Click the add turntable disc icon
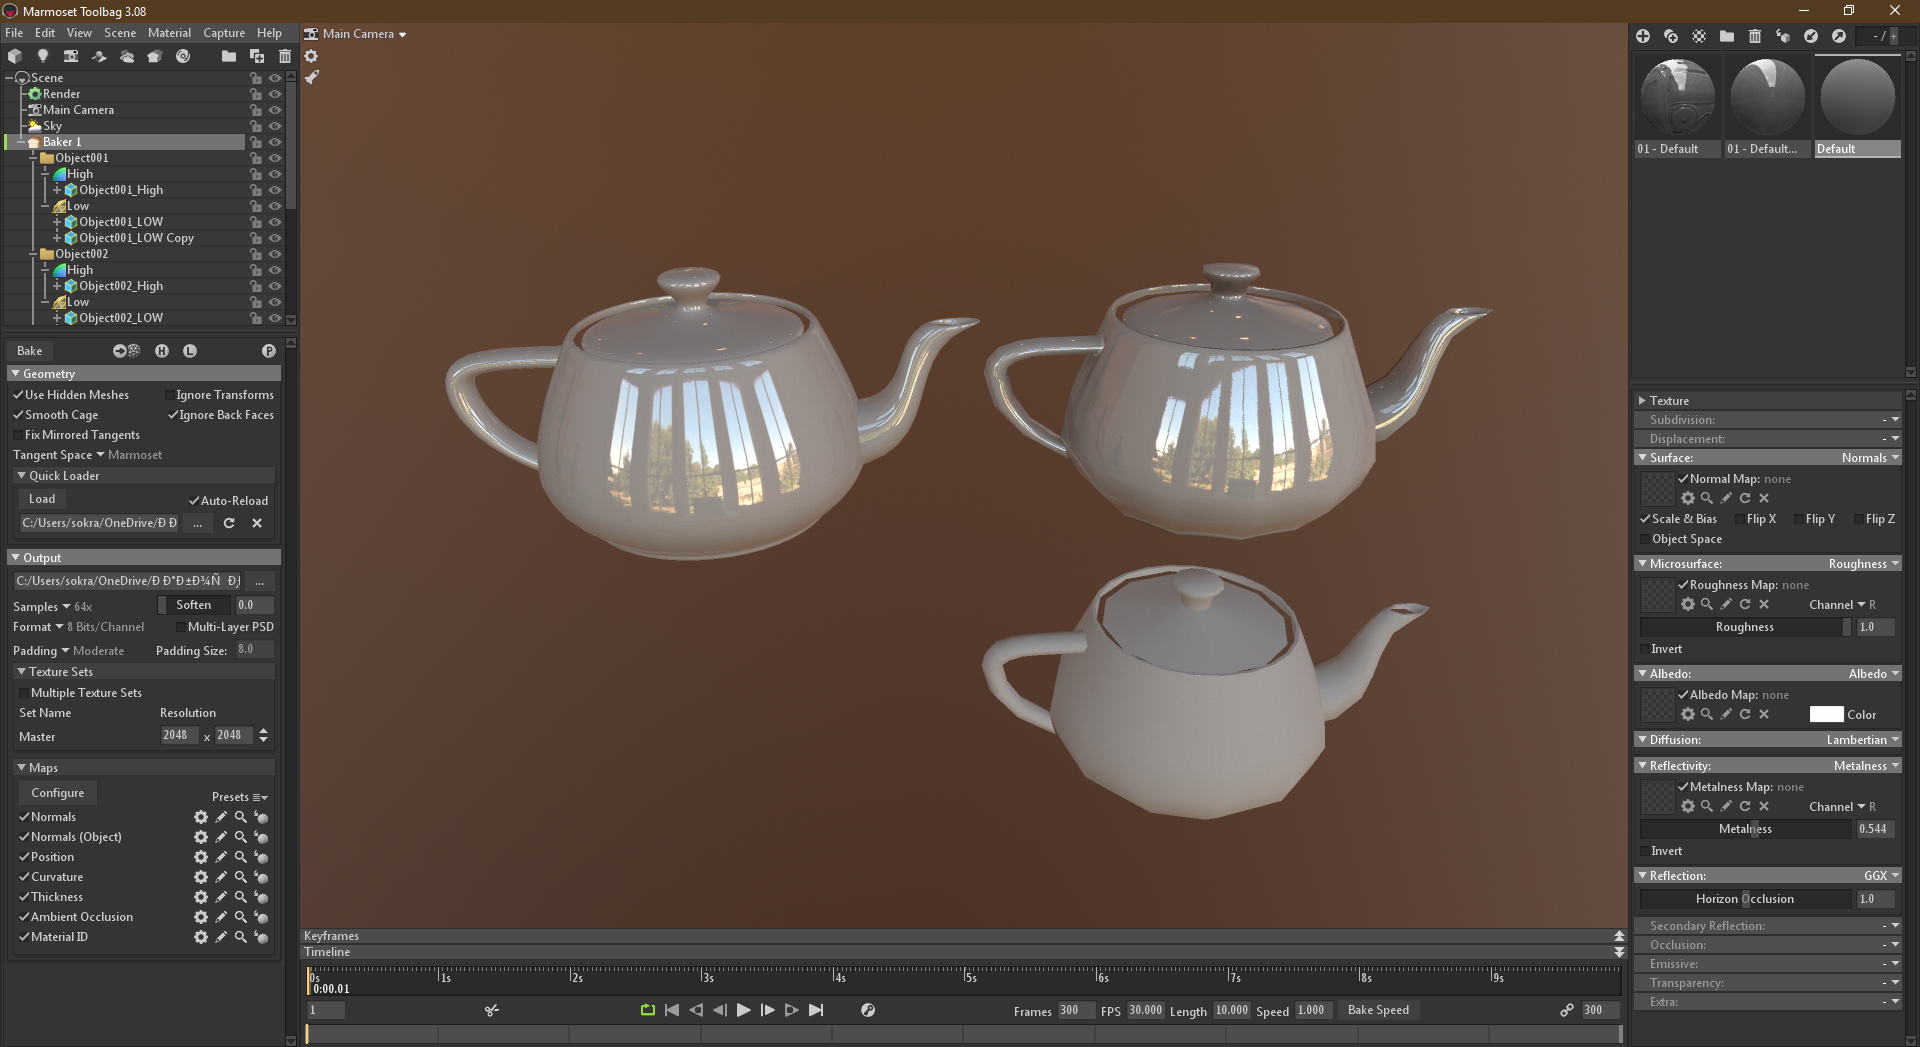This screenshot has height=1047, width=1920. 183,56
